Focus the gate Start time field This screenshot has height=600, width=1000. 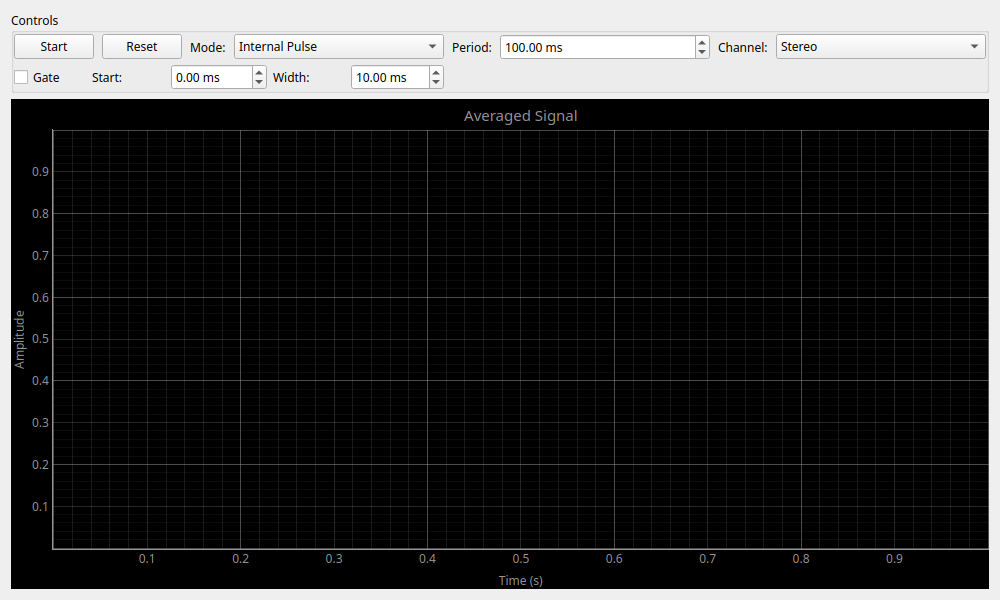[210, 78]
